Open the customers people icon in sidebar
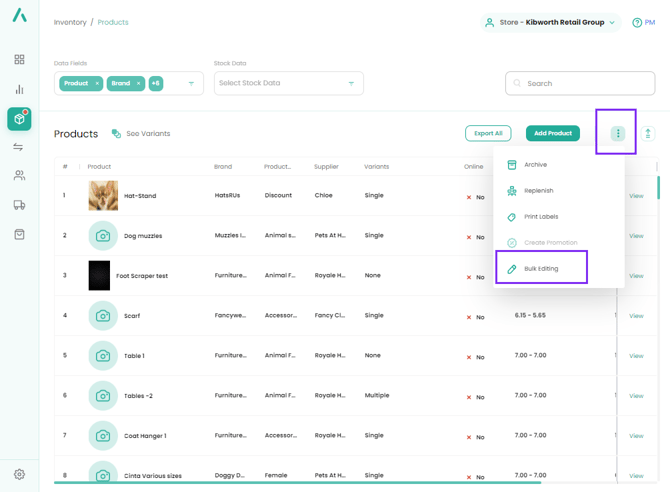Image resolution: width=670 pixels, height=492 pixels. click(19, 176)
